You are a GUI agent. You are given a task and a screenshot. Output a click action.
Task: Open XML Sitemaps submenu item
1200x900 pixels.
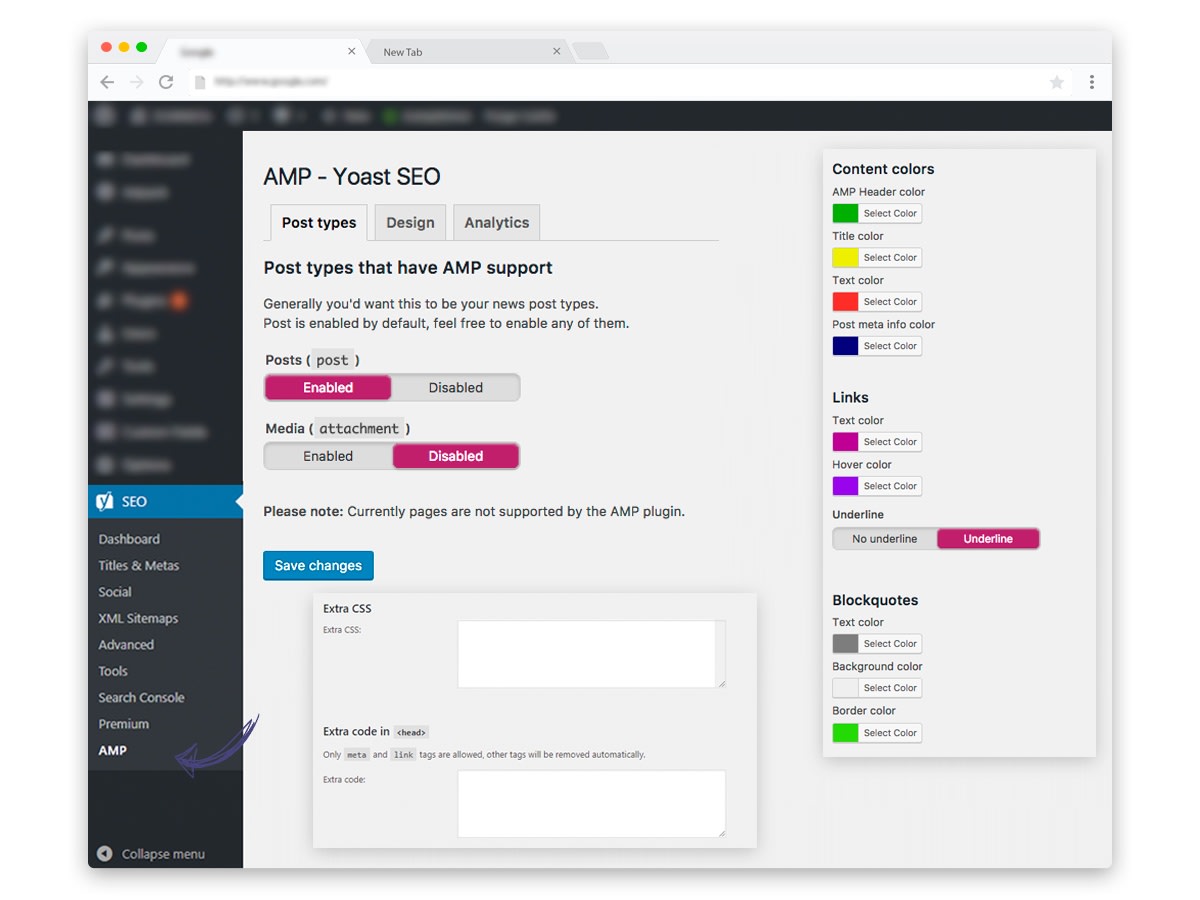coord(138,618)
